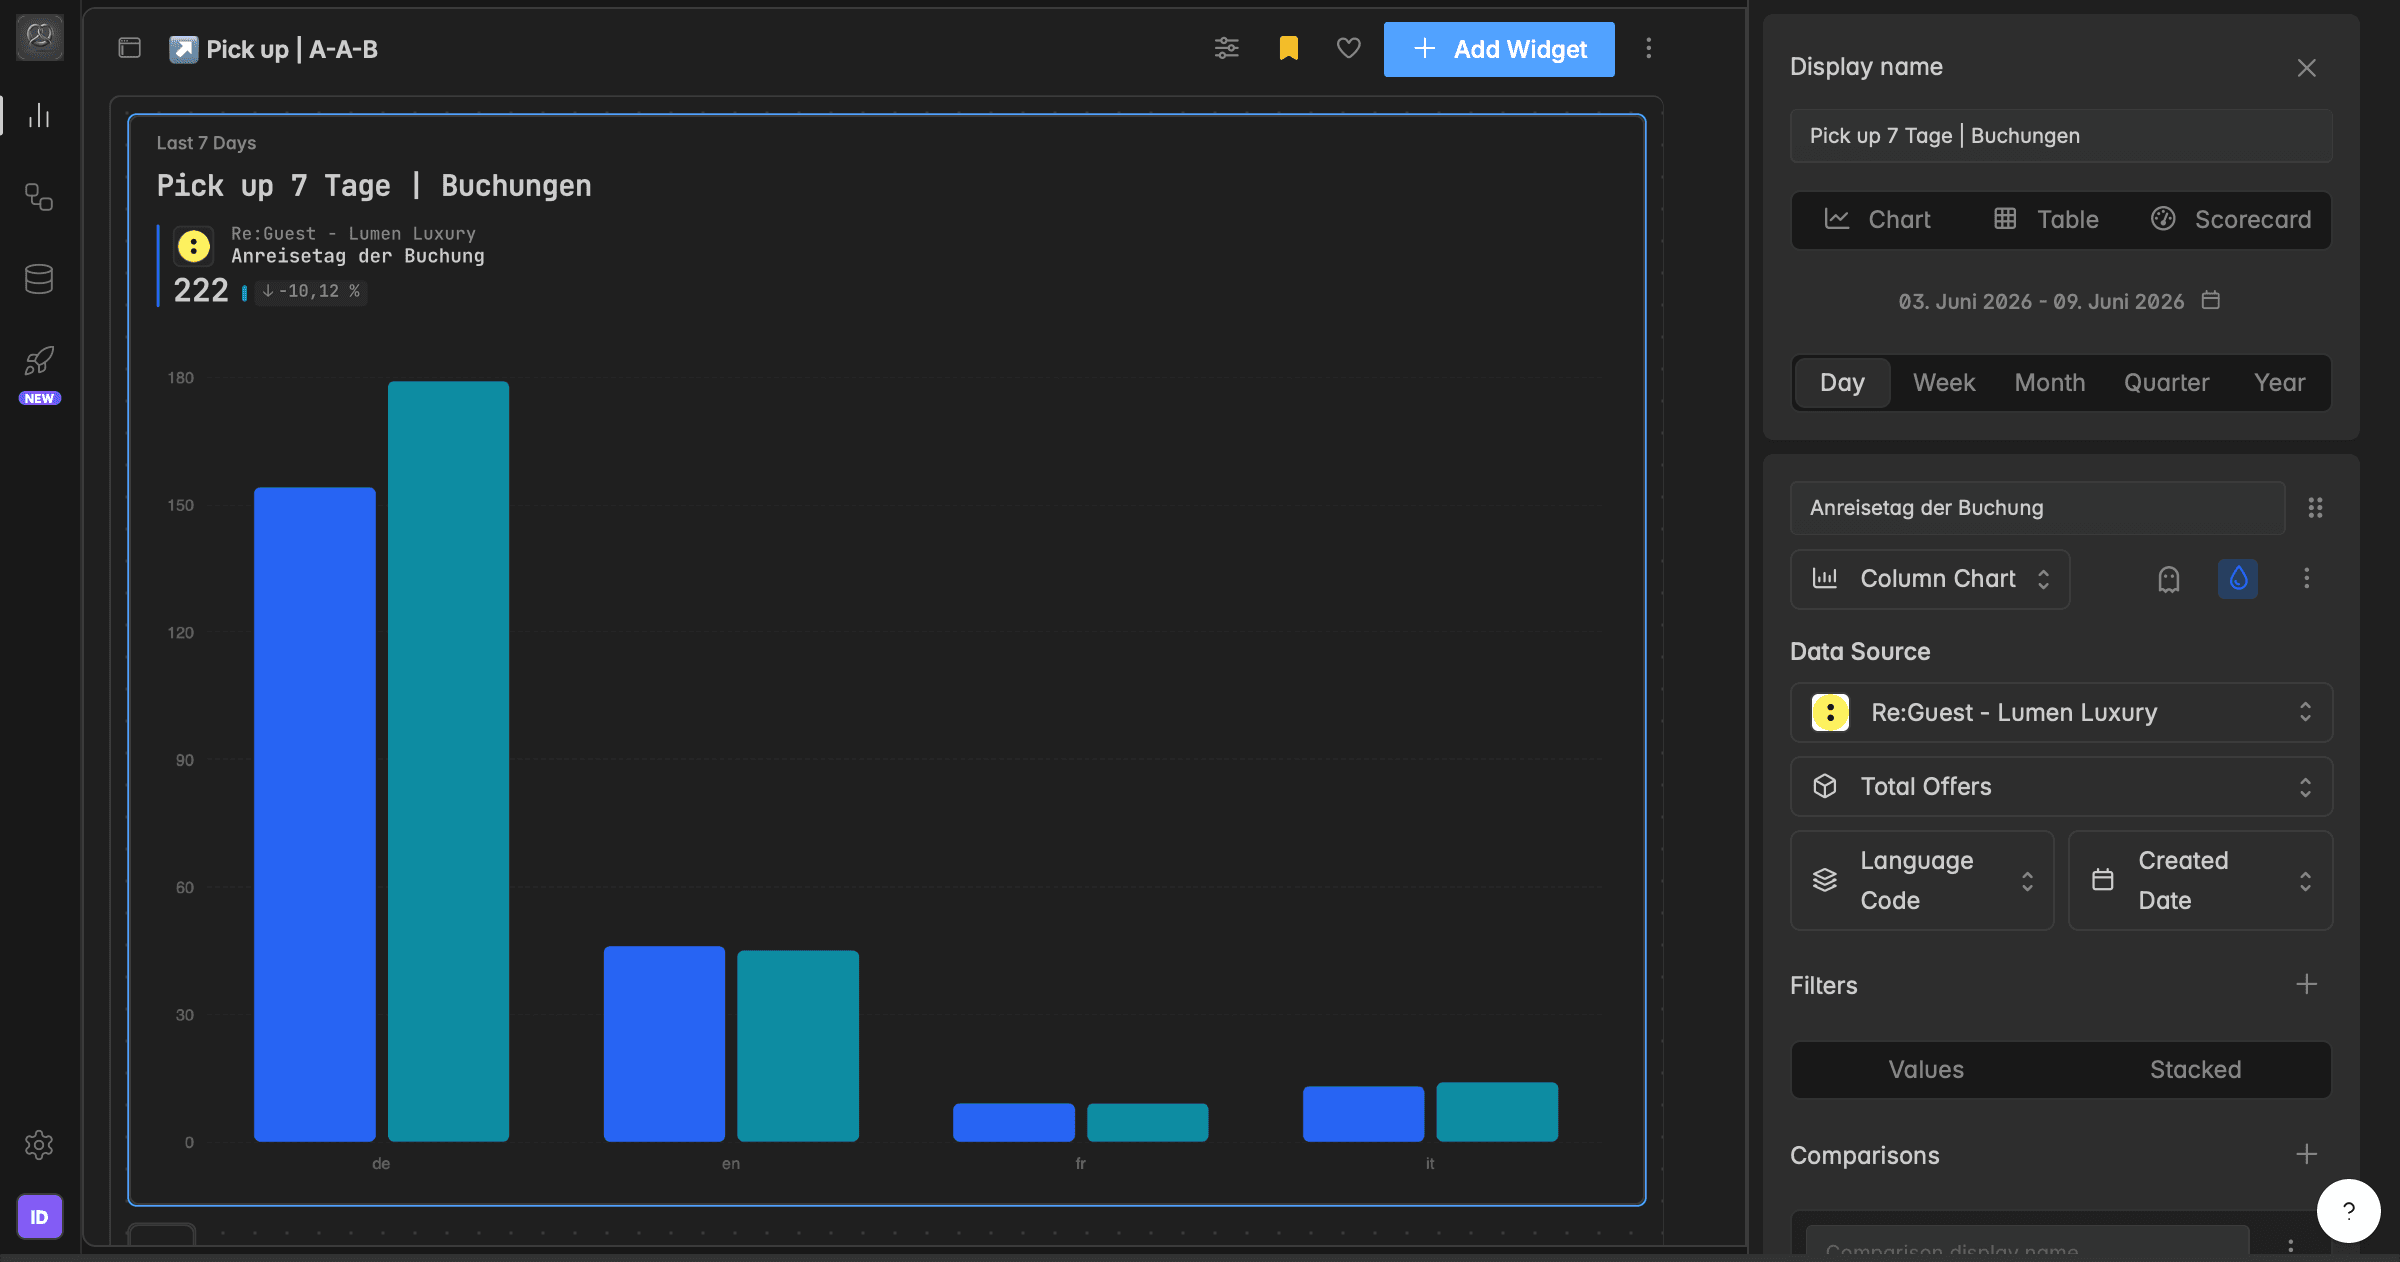Viewport: 2400px width, 1262px height.
Task: Click the tall teal bar for de
Action: click(448, 761)
